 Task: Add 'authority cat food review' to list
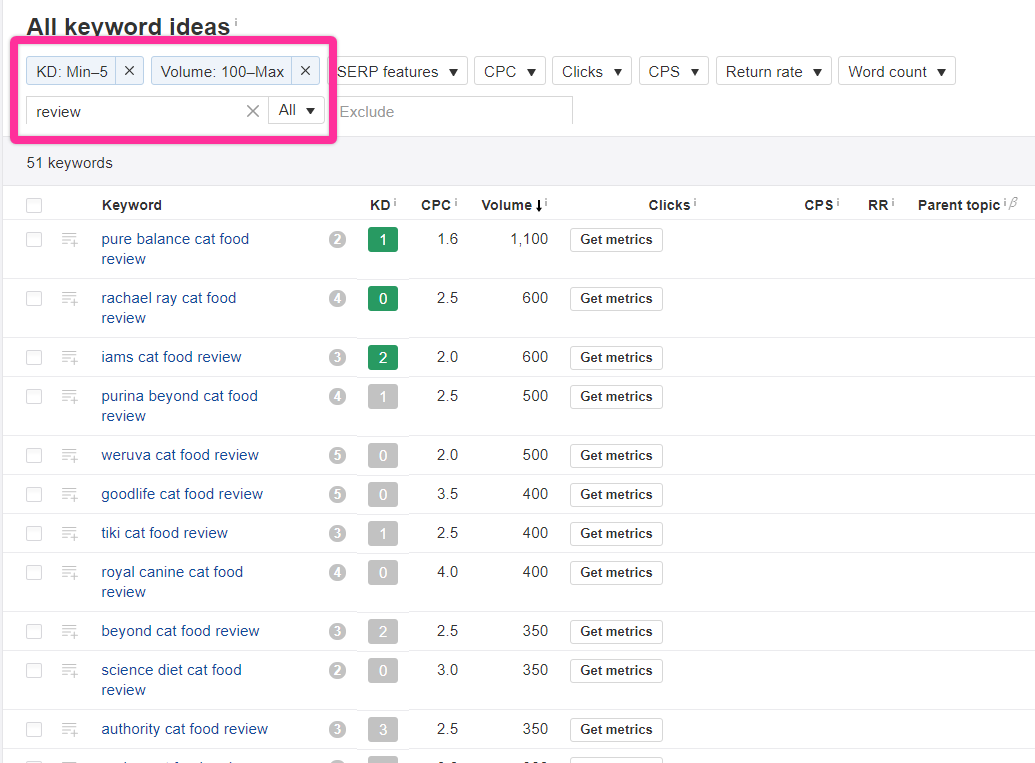coord(69,729)
